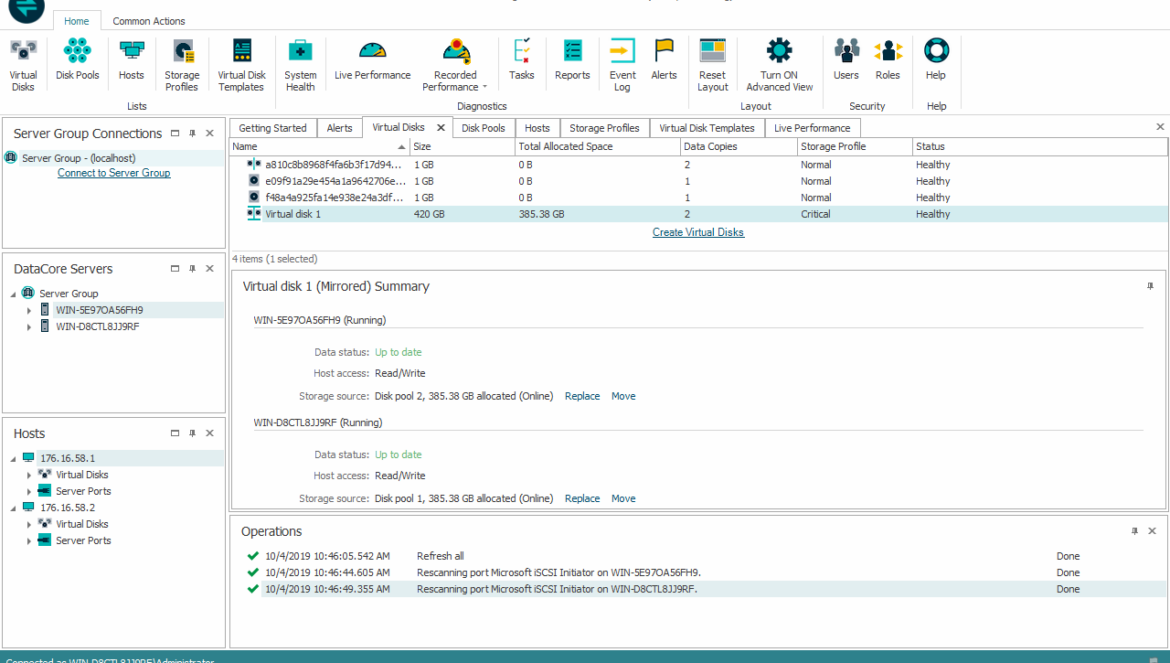1170x663 pixels.
Task: Expand Server Ports under host 176.16.58.2
Action: (x=29, y=541)
